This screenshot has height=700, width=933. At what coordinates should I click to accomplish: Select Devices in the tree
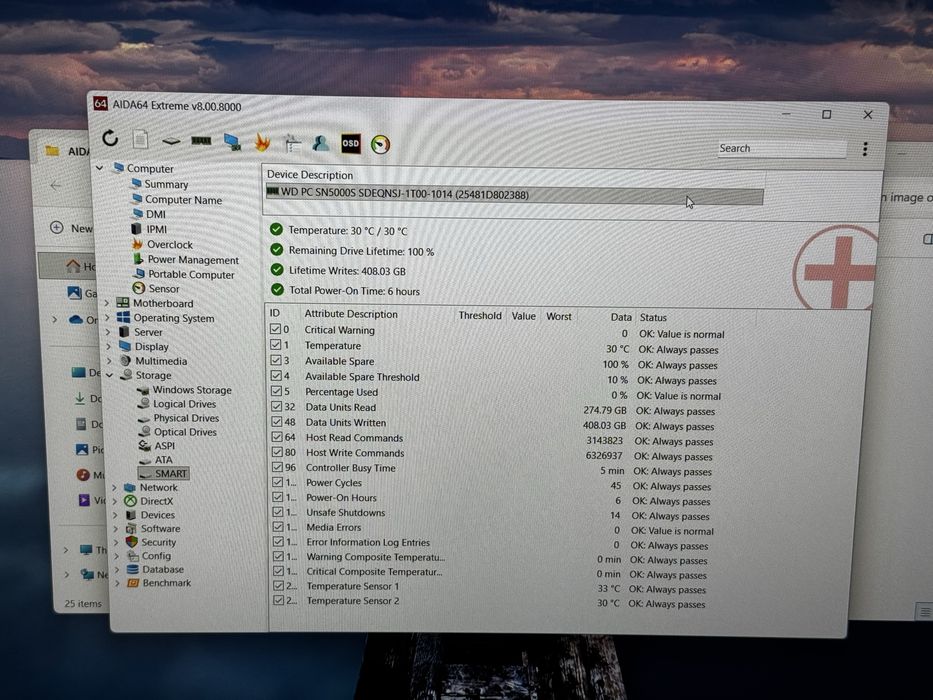(x=158, y=515)
